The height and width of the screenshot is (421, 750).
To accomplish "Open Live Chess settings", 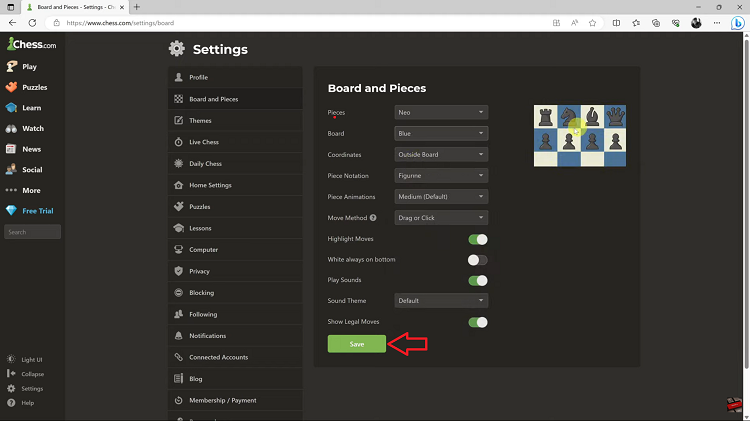I will 235,142.
